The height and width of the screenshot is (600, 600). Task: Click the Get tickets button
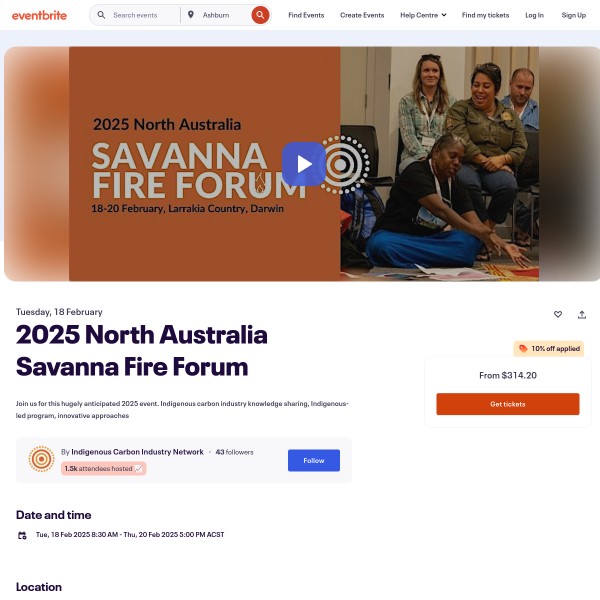point(508,404)
